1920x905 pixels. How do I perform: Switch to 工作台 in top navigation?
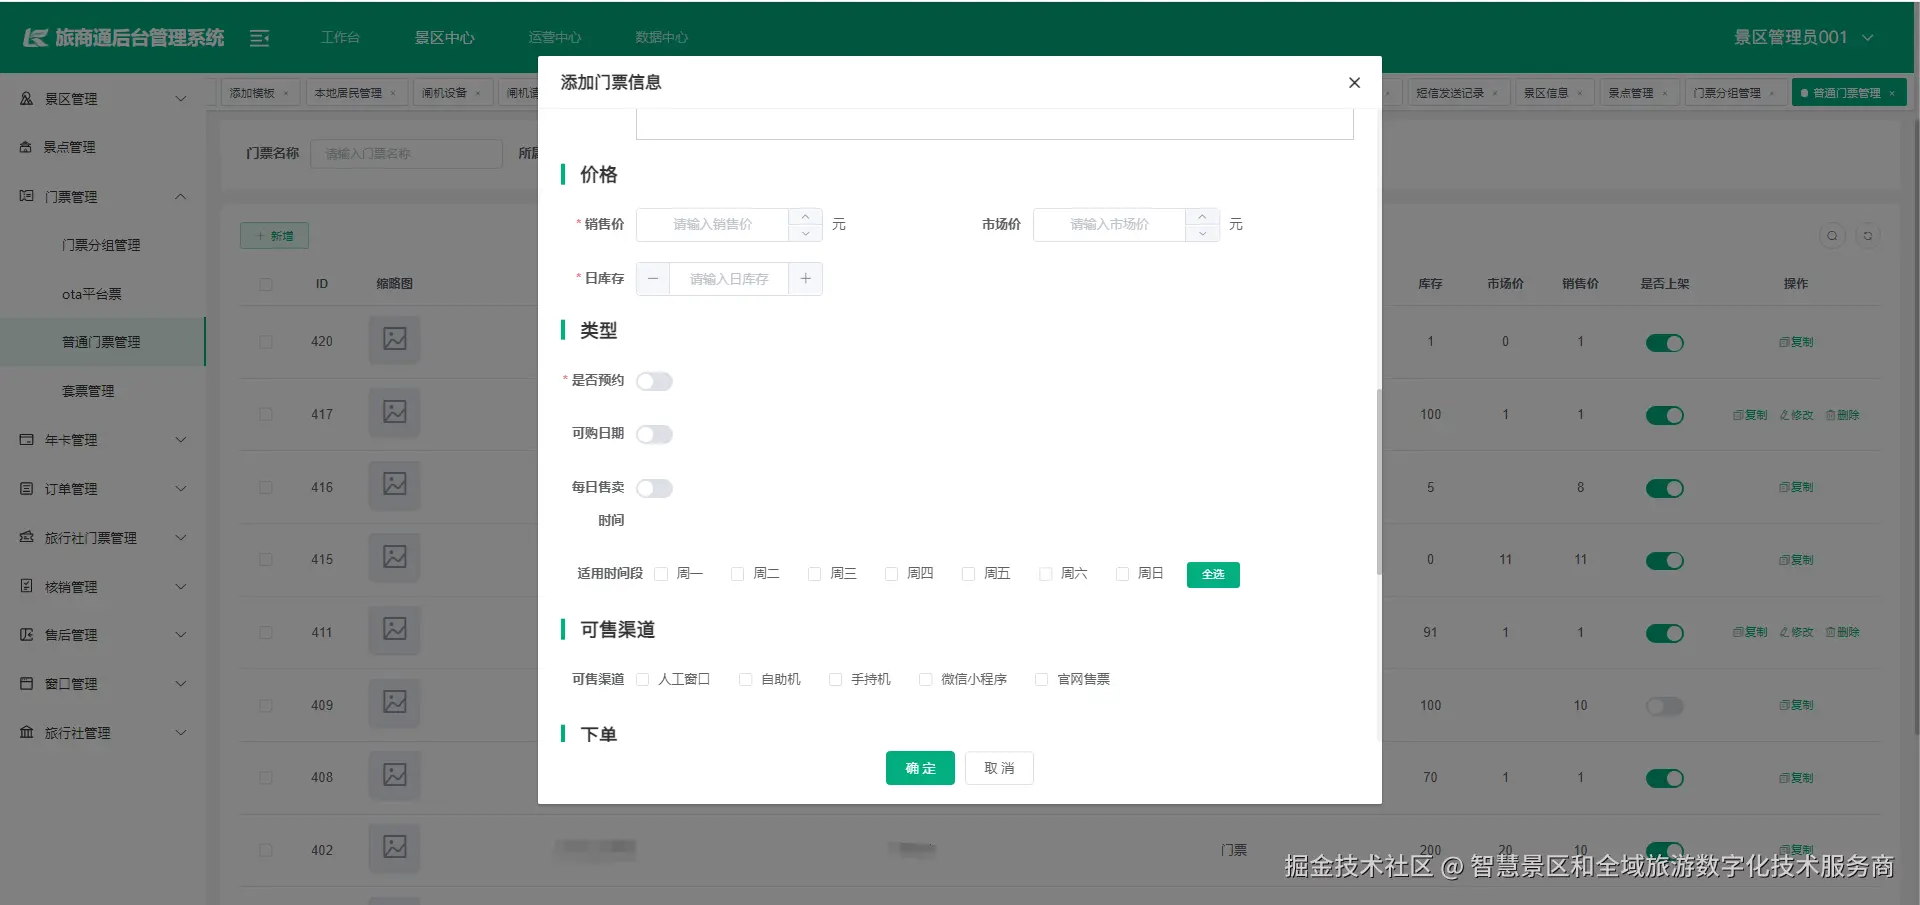coord(340,37)
